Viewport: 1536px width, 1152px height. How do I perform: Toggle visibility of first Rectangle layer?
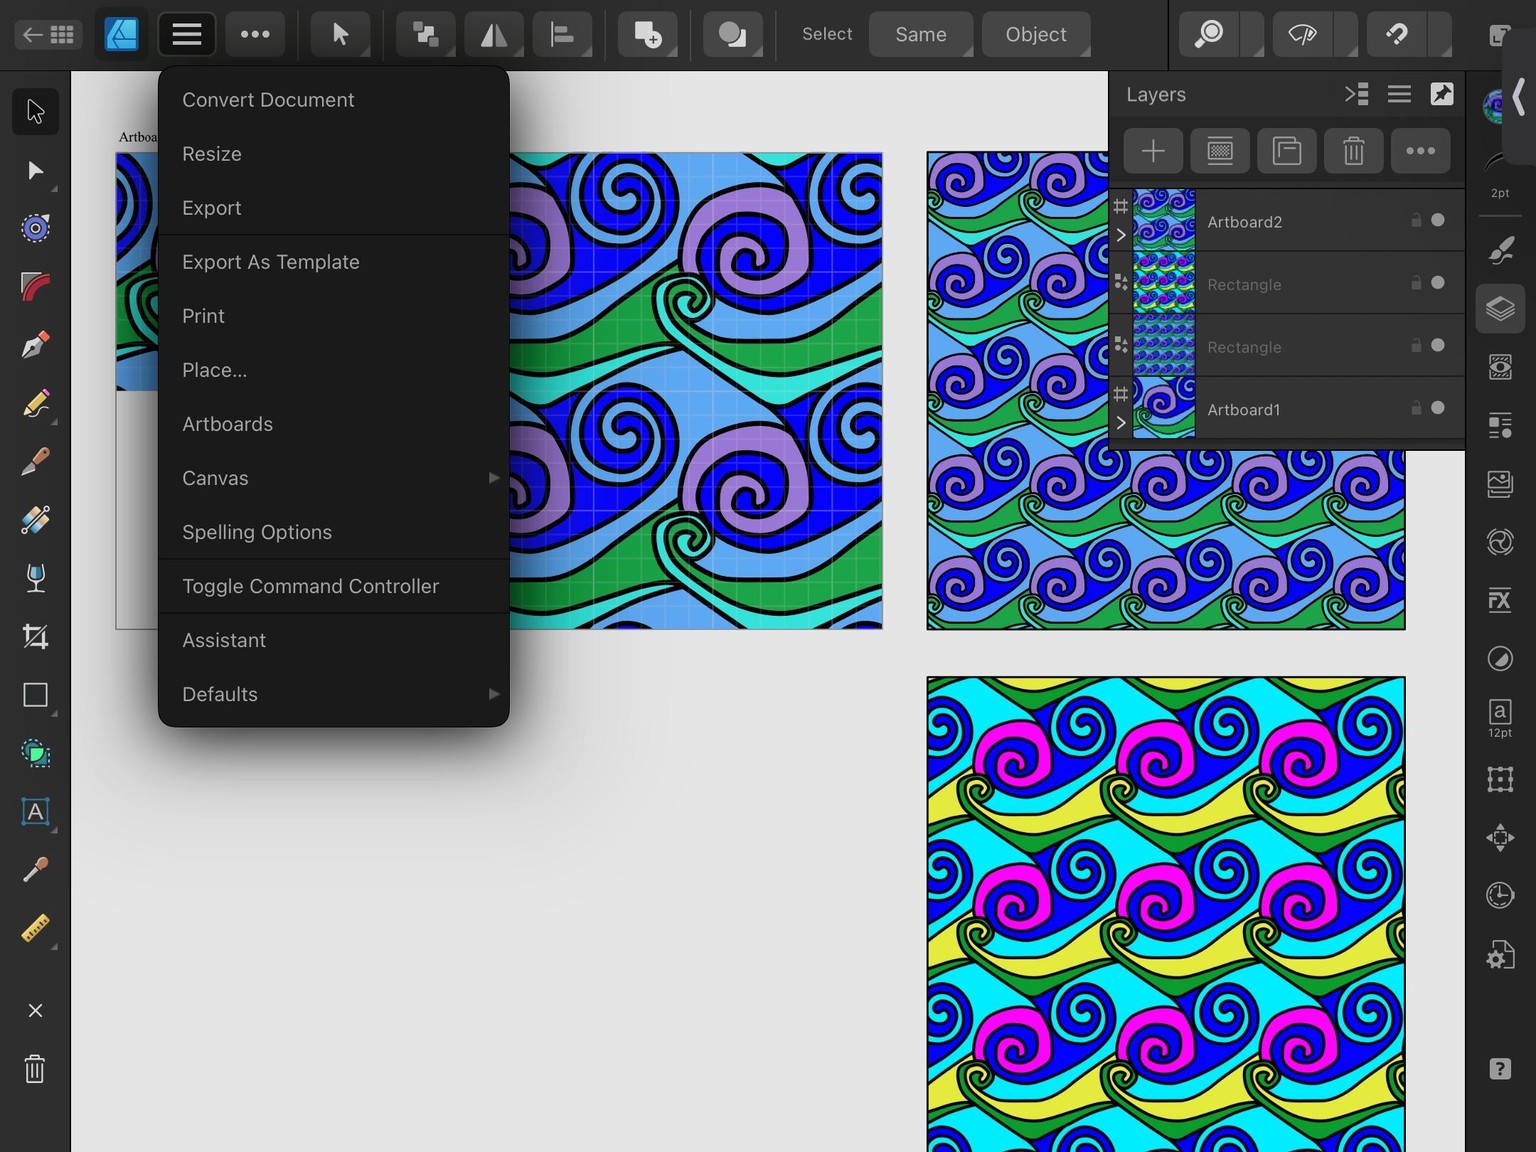1438,283
